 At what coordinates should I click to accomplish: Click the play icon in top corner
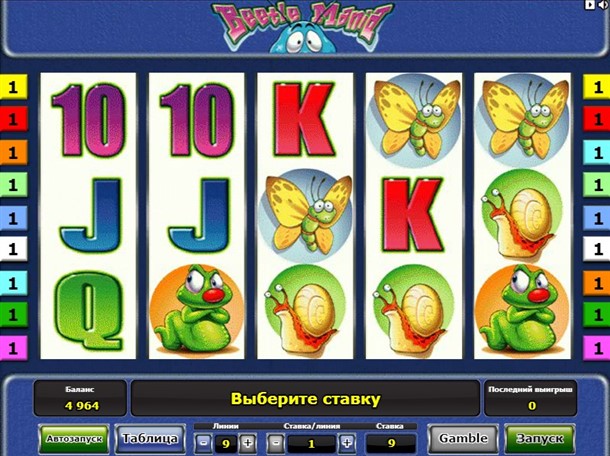[590, 4]
